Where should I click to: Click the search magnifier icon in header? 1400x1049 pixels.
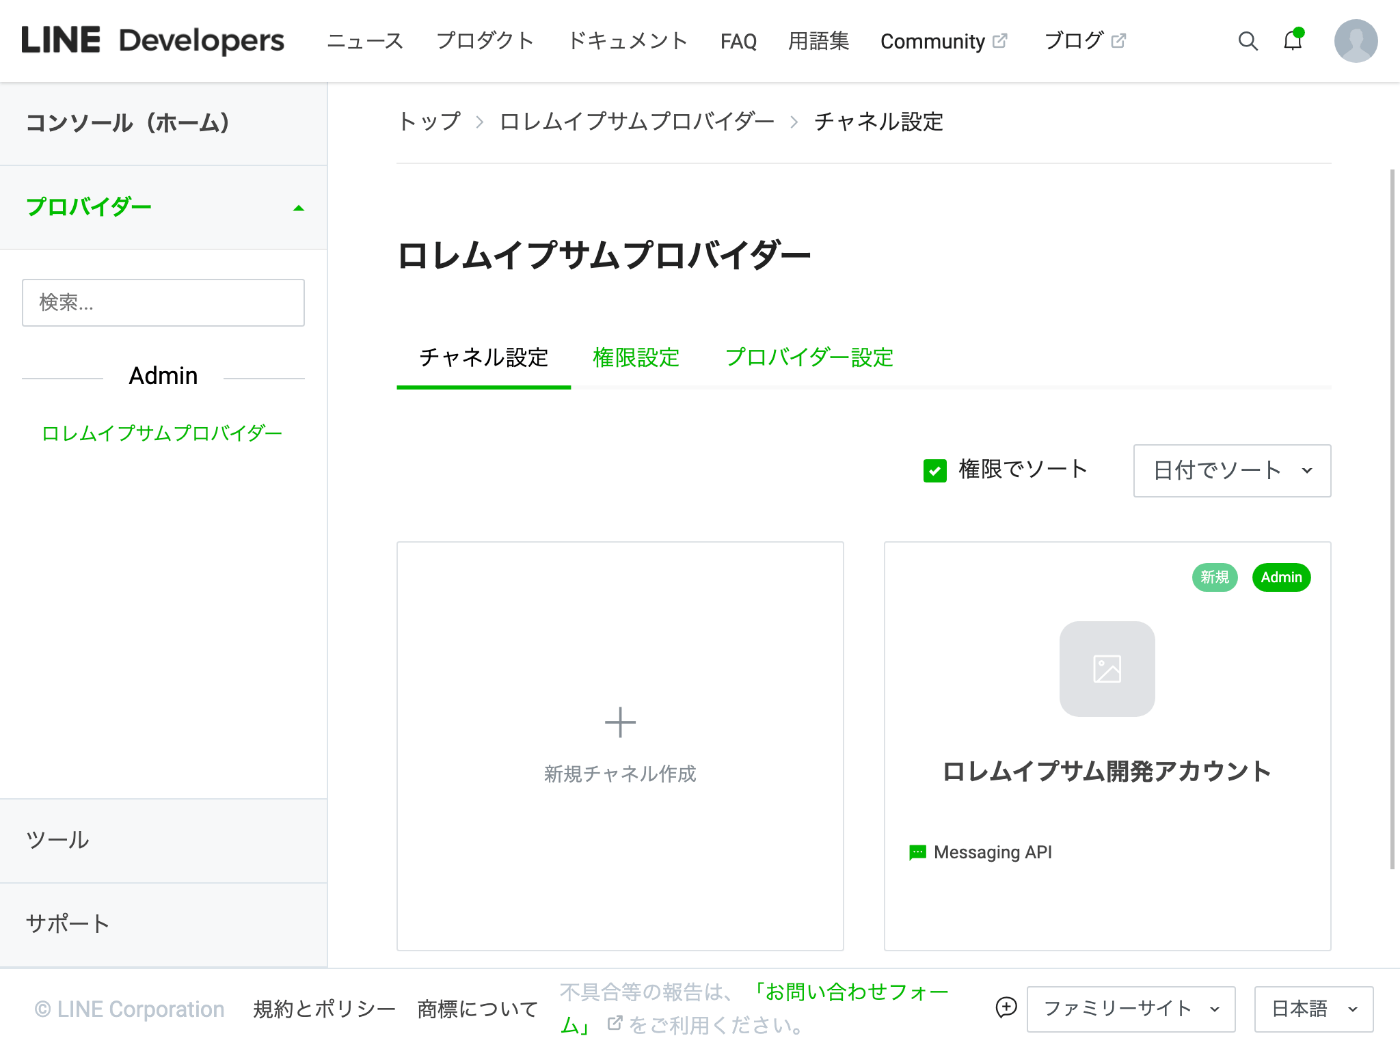pyautogui.click(x=1248, y=41)
